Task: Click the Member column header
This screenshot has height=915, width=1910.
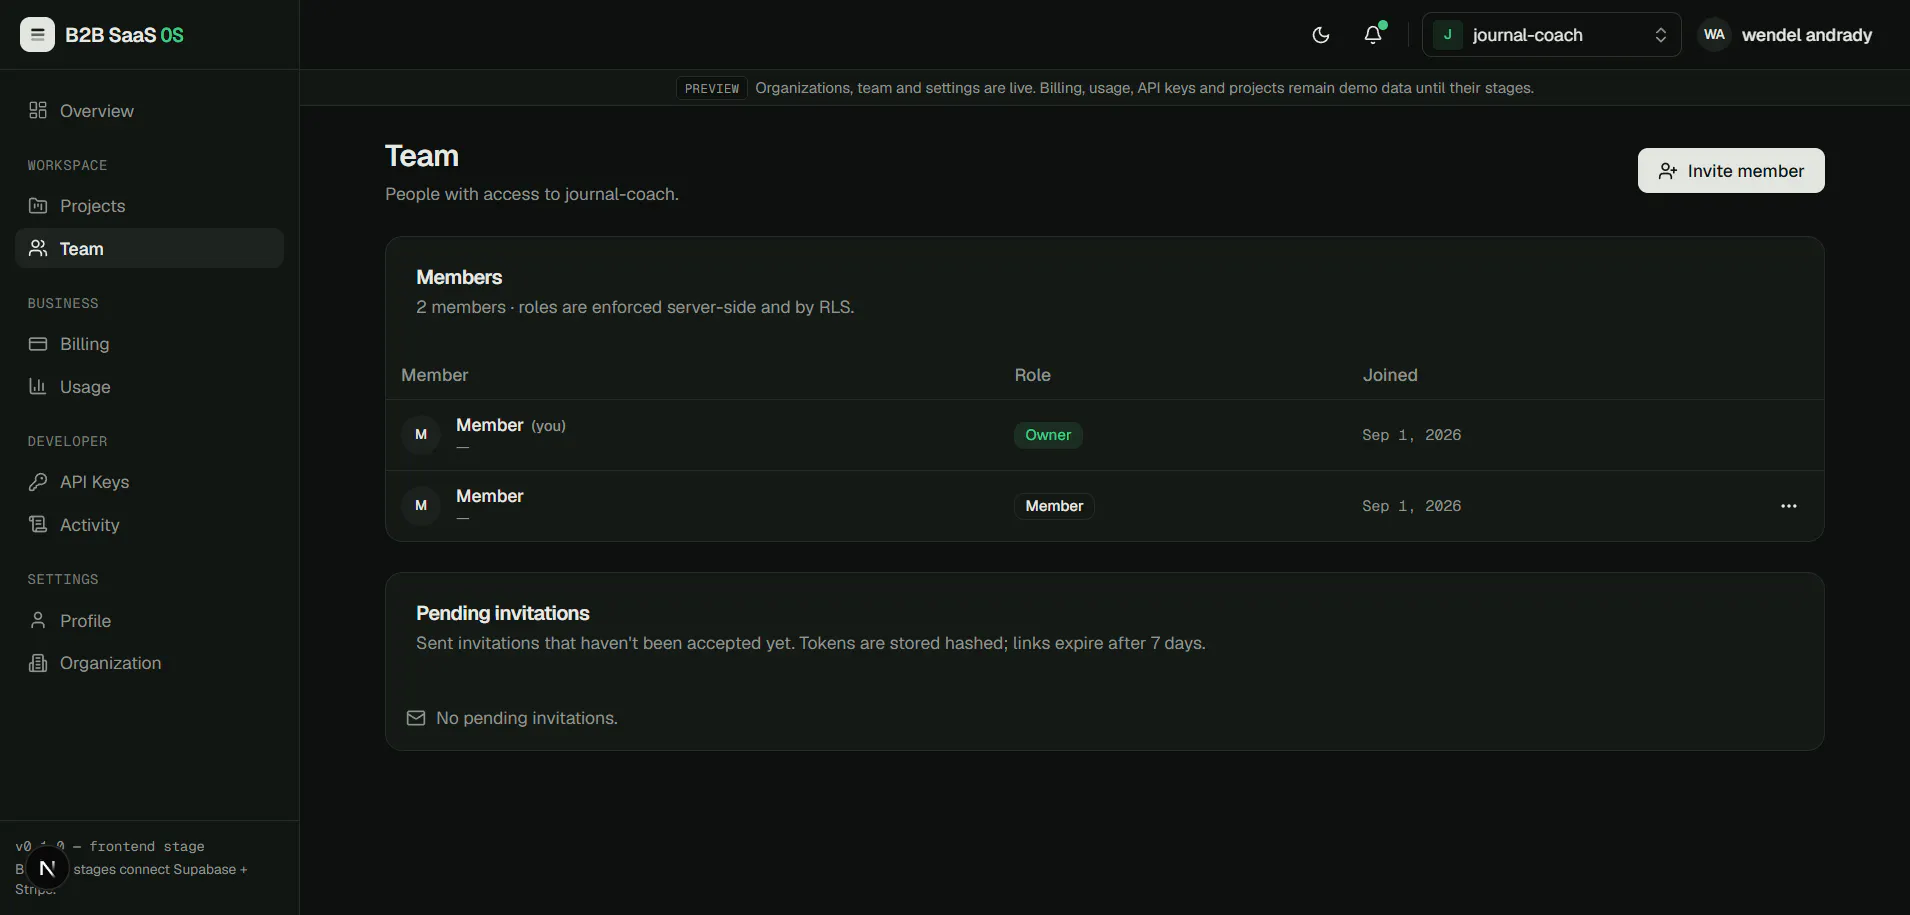Action: click(435, 375)
